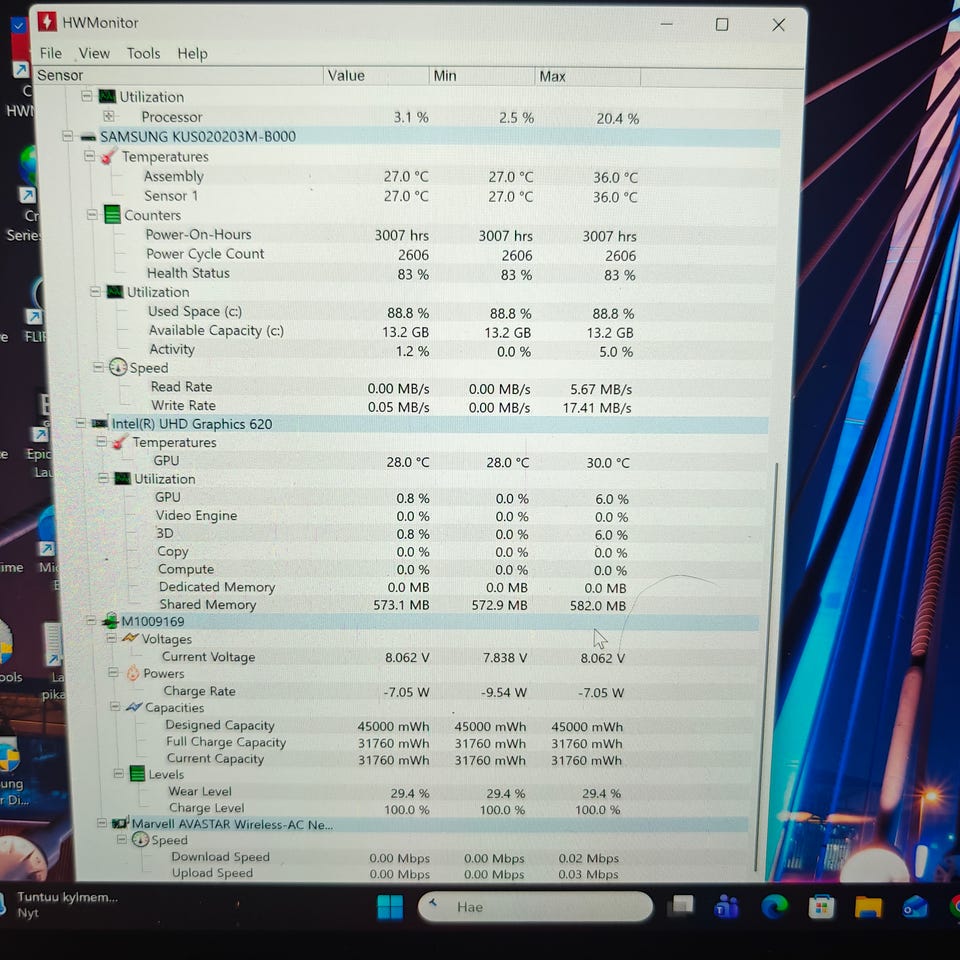960x960 pixels.
Task: Click the Marvell network adapter icon
Action: 121,823
